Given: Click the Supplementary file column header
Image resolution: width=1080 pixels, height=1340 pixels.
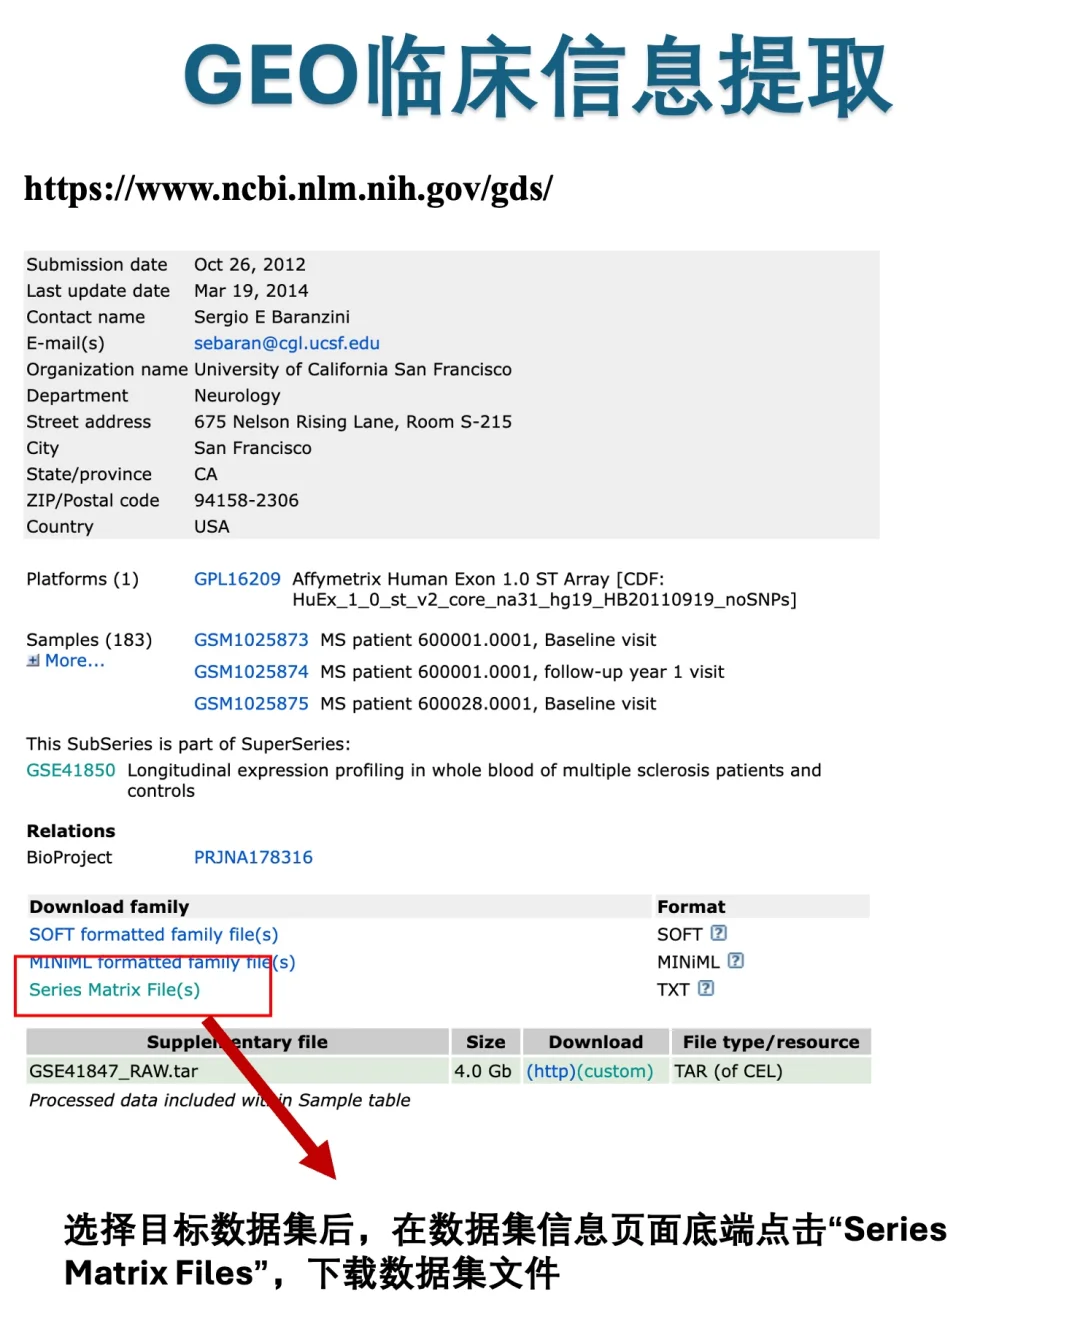Looking at the screenshot, I should [237, 1042].
